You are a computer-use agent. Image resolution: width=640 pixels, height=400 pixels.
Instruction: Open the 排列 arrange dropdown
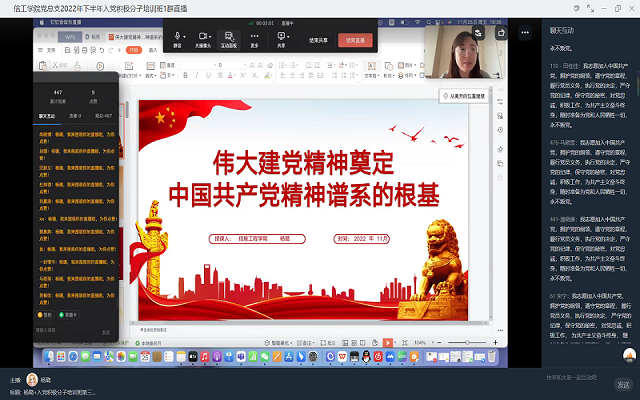[x=407, y=76]
